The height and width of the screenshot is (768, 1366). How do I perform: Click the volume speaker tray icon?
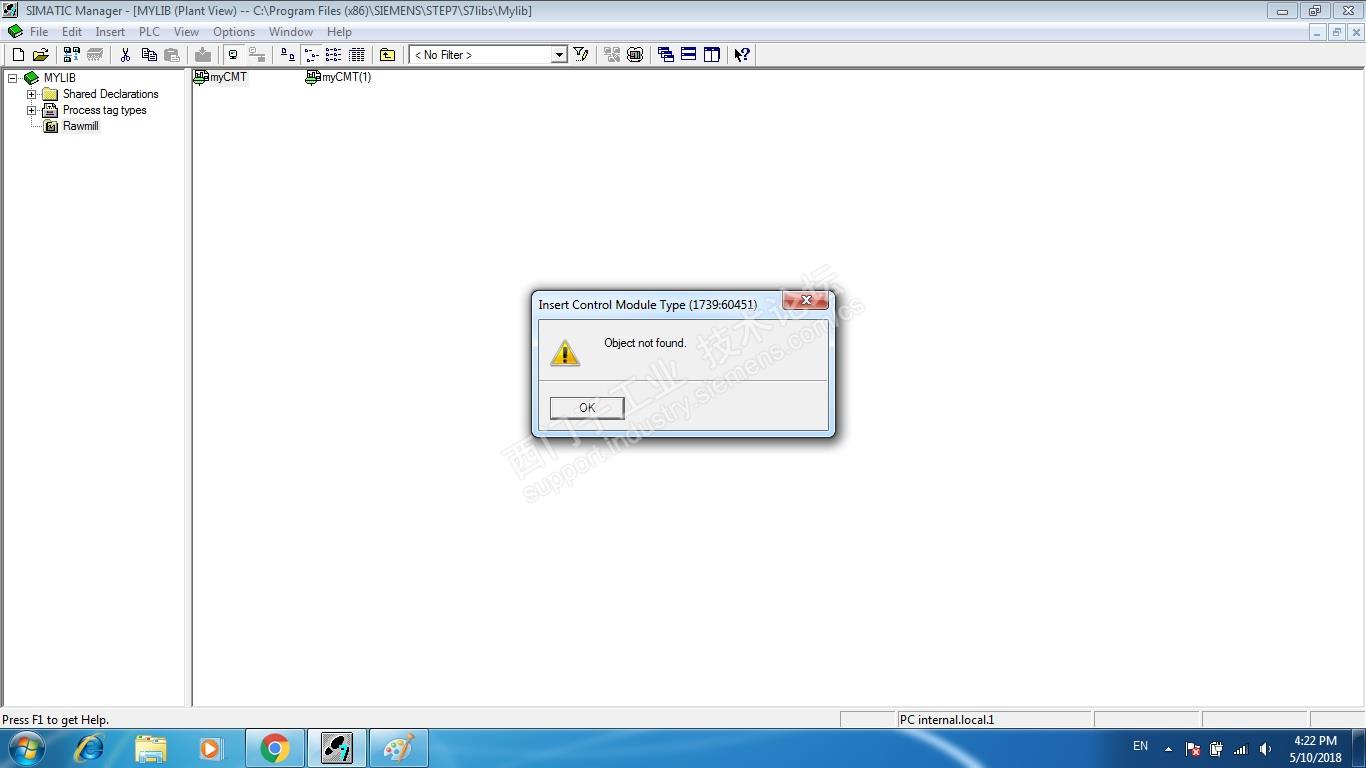1265,748
